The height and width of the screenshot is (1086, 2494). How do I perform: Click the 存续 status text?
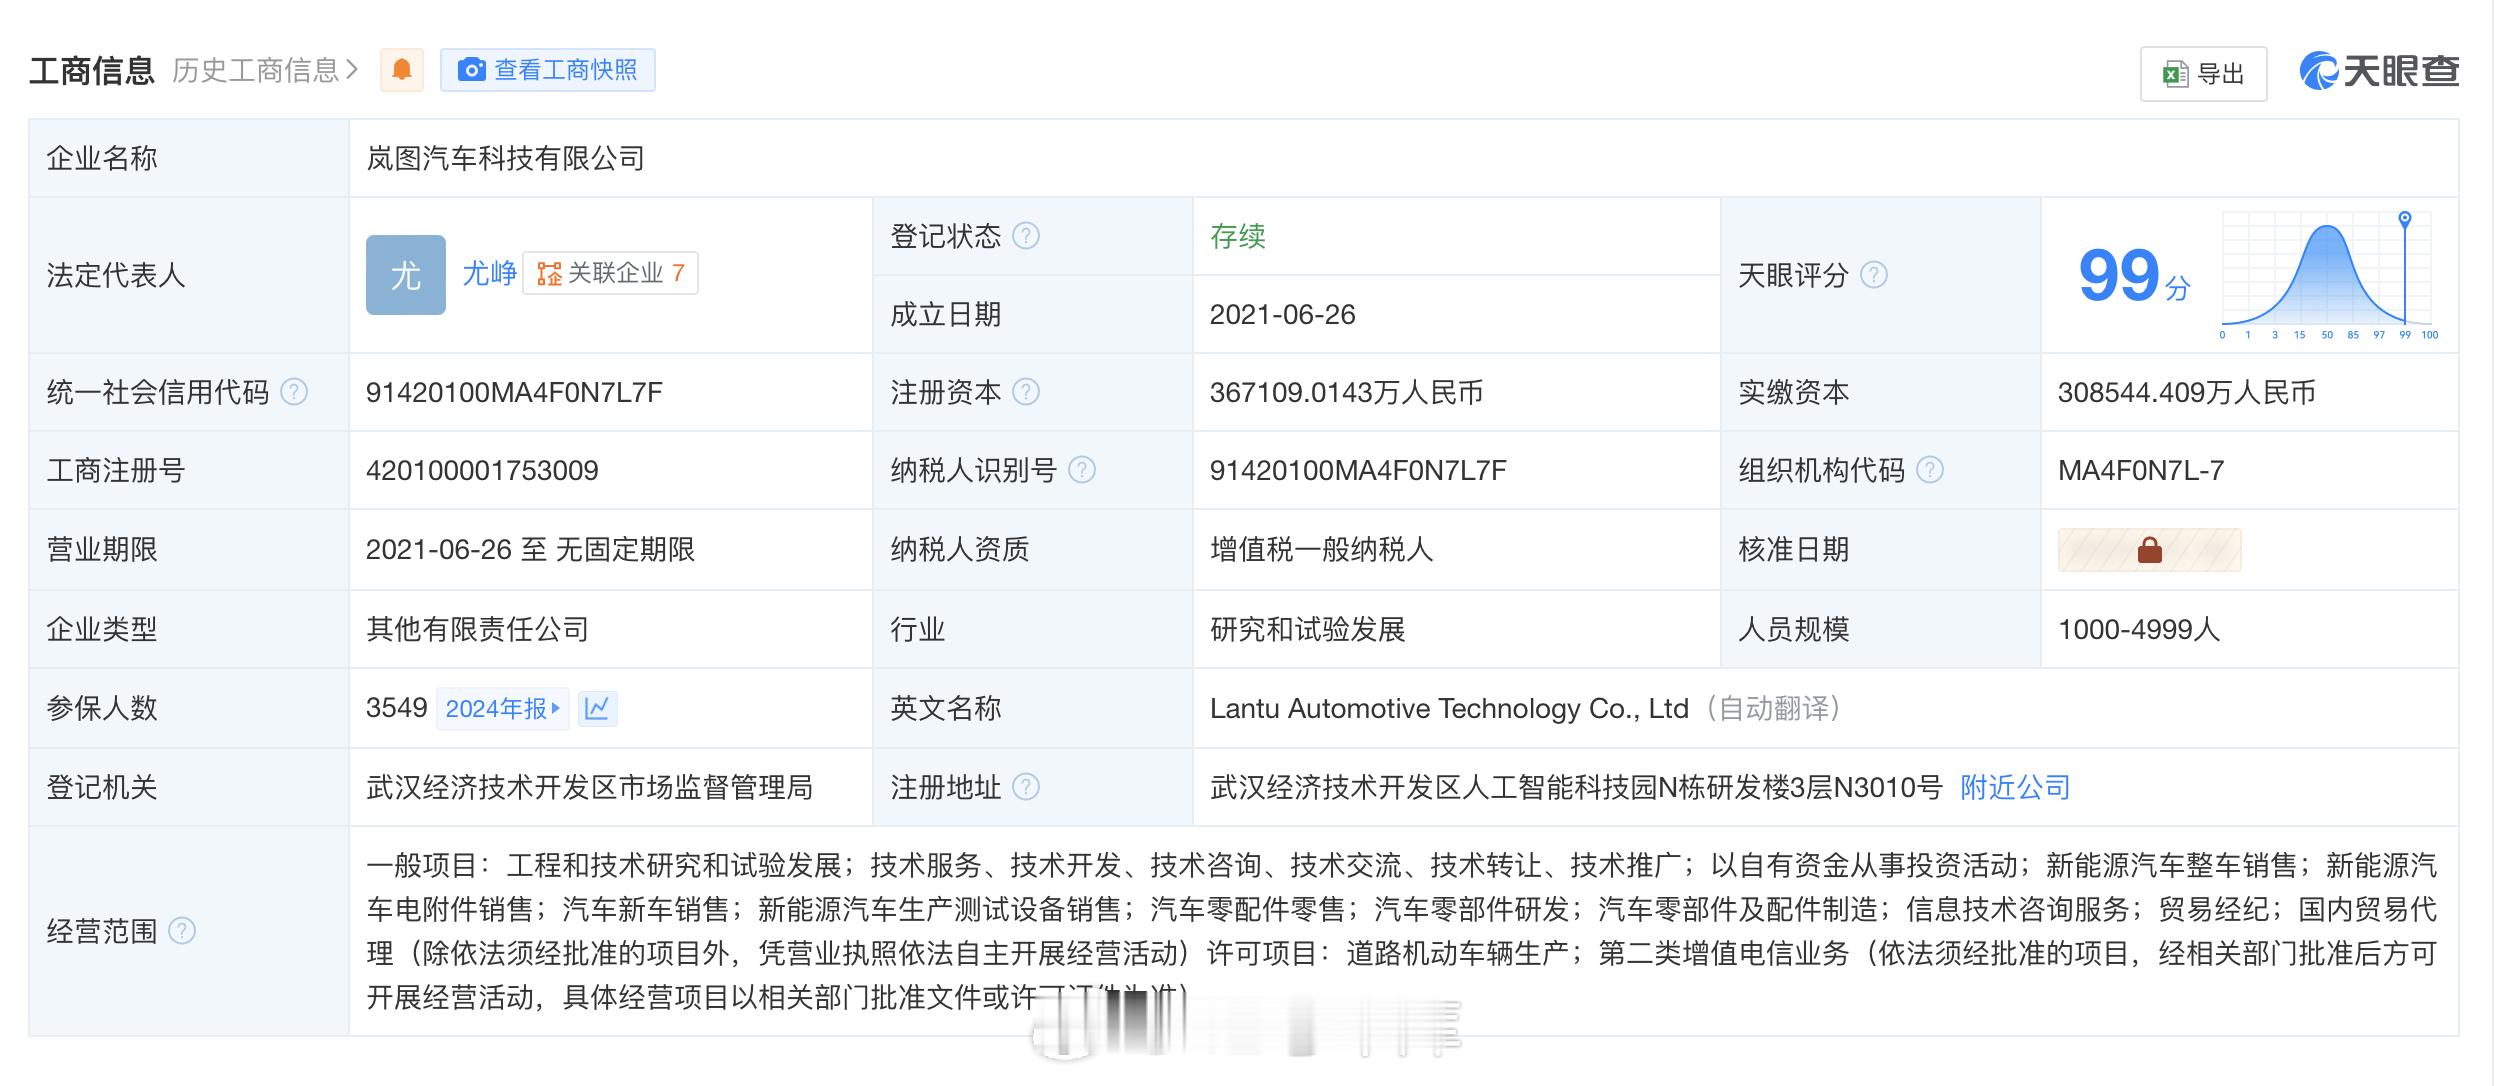[1238, 236]
